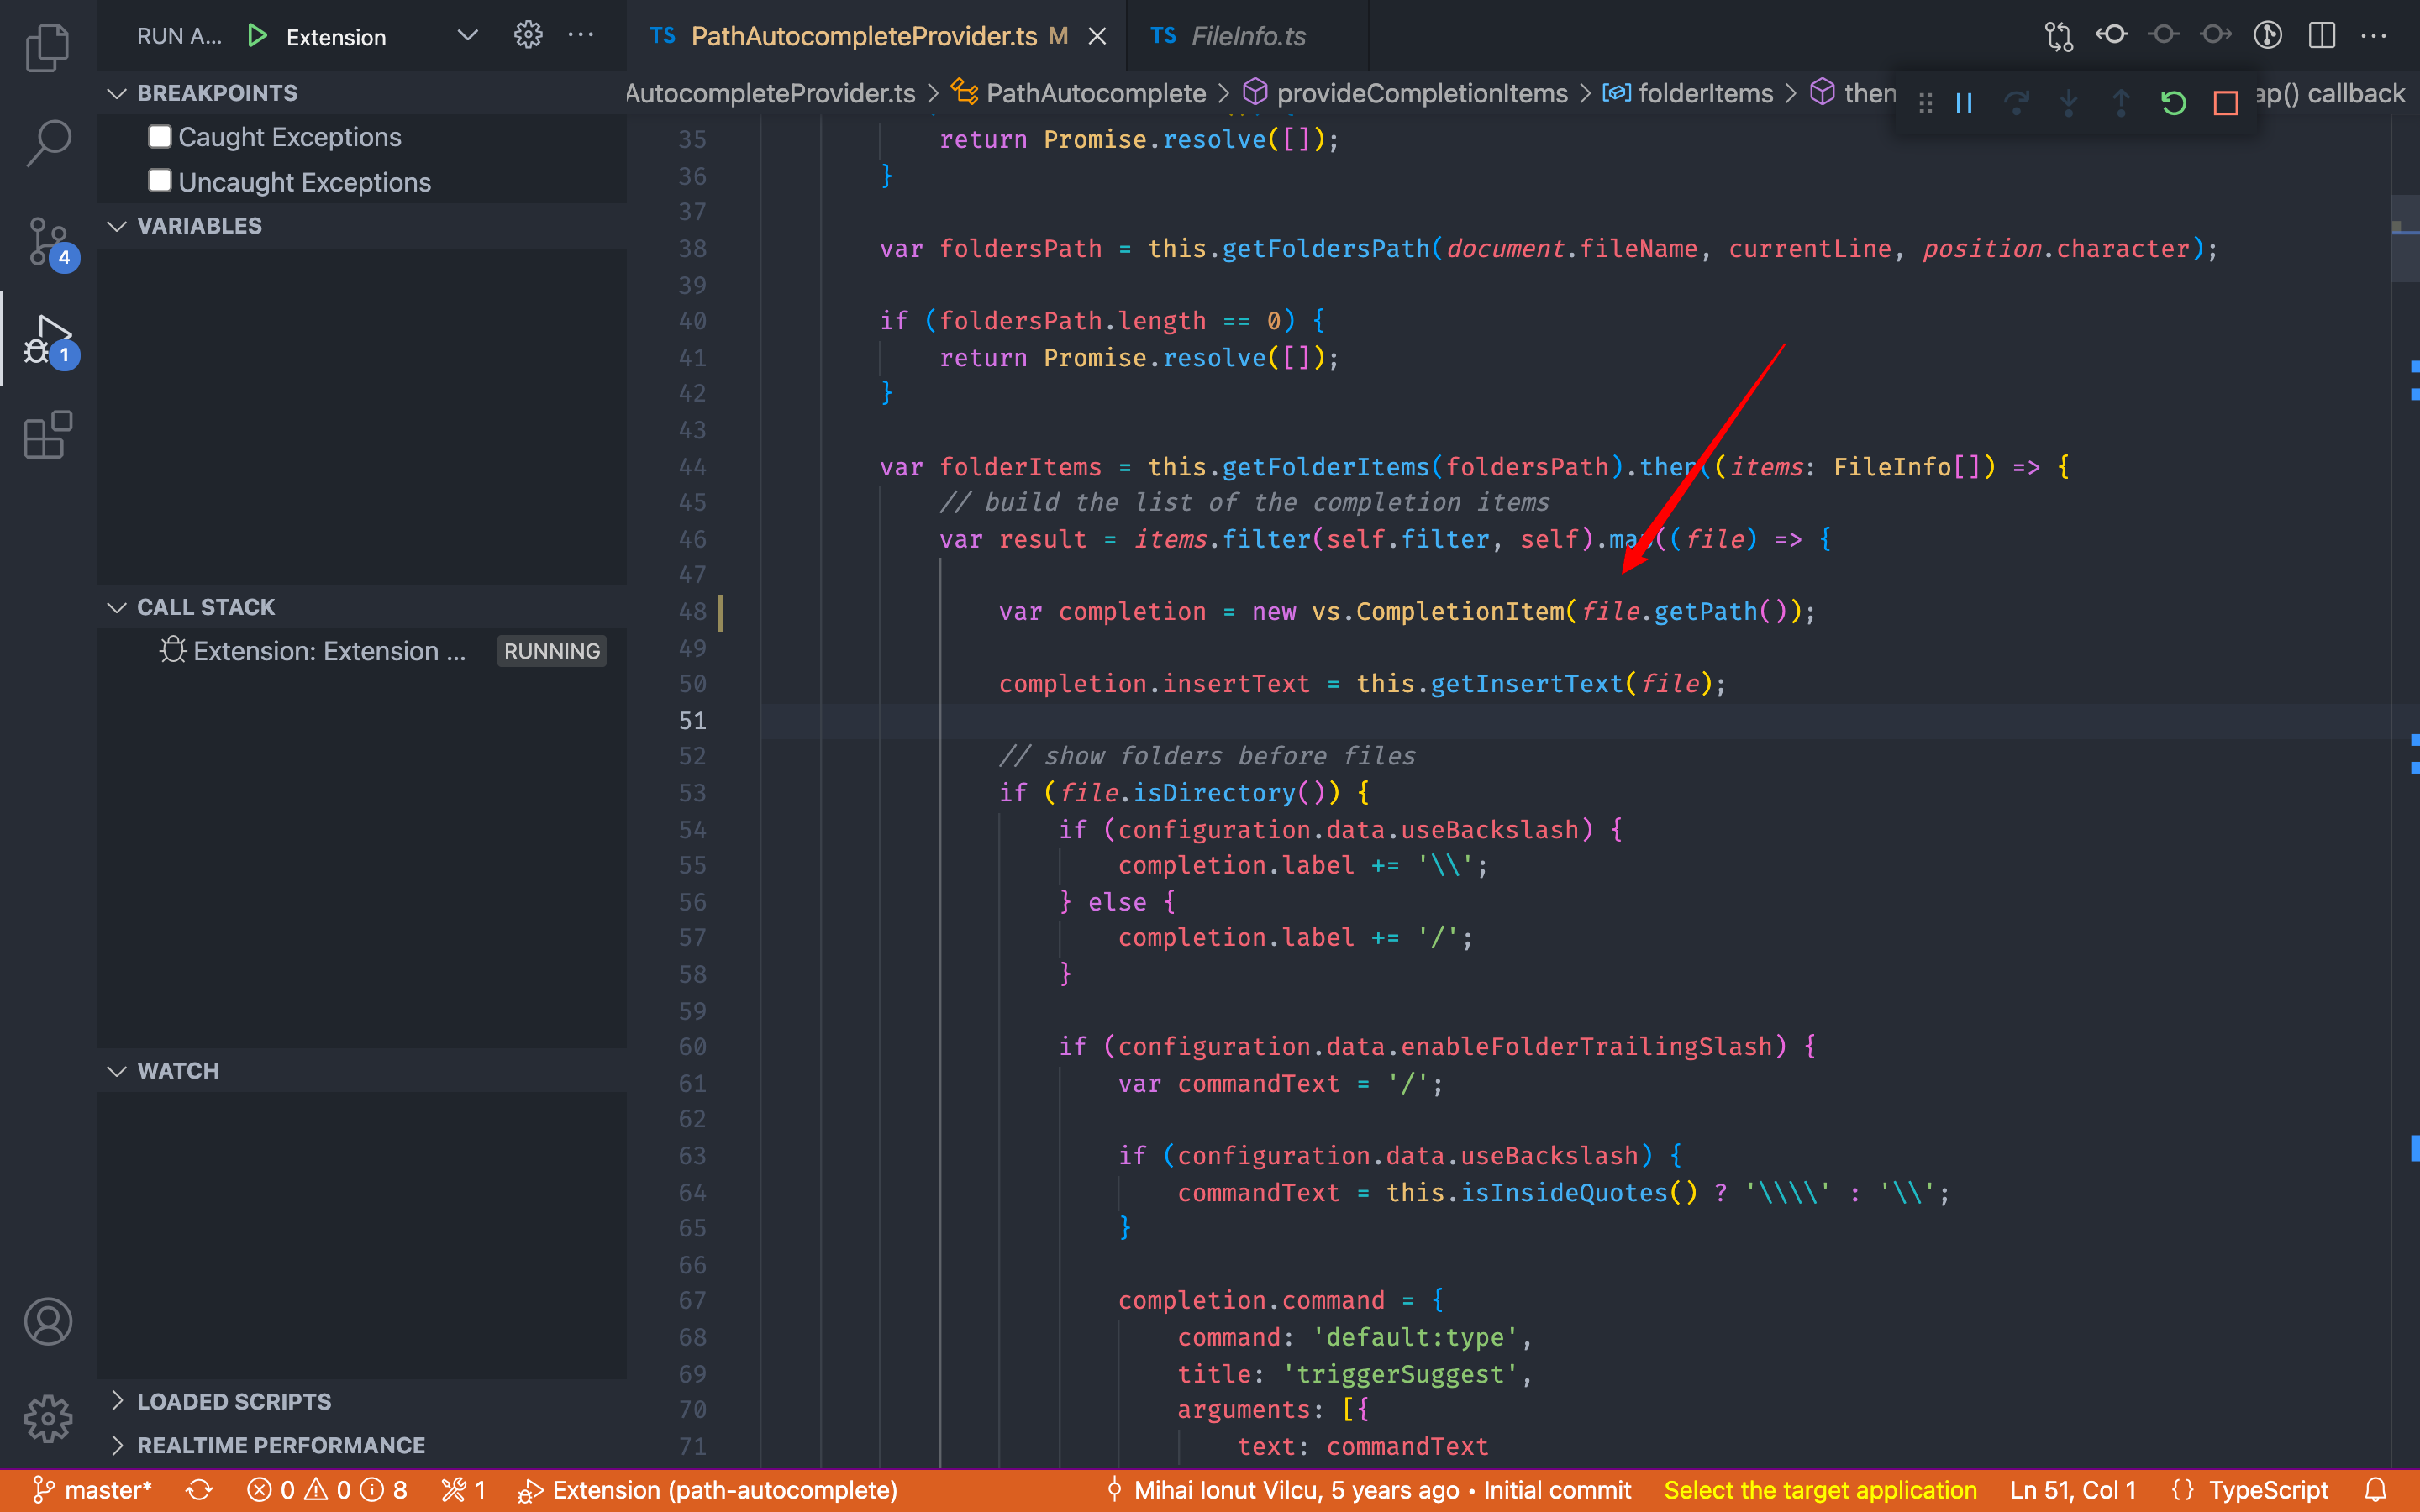The height and width of the screenshot is (1512, 2420).
Task: Expand the Loaded Scripts section
Action: coord(233,1401)
